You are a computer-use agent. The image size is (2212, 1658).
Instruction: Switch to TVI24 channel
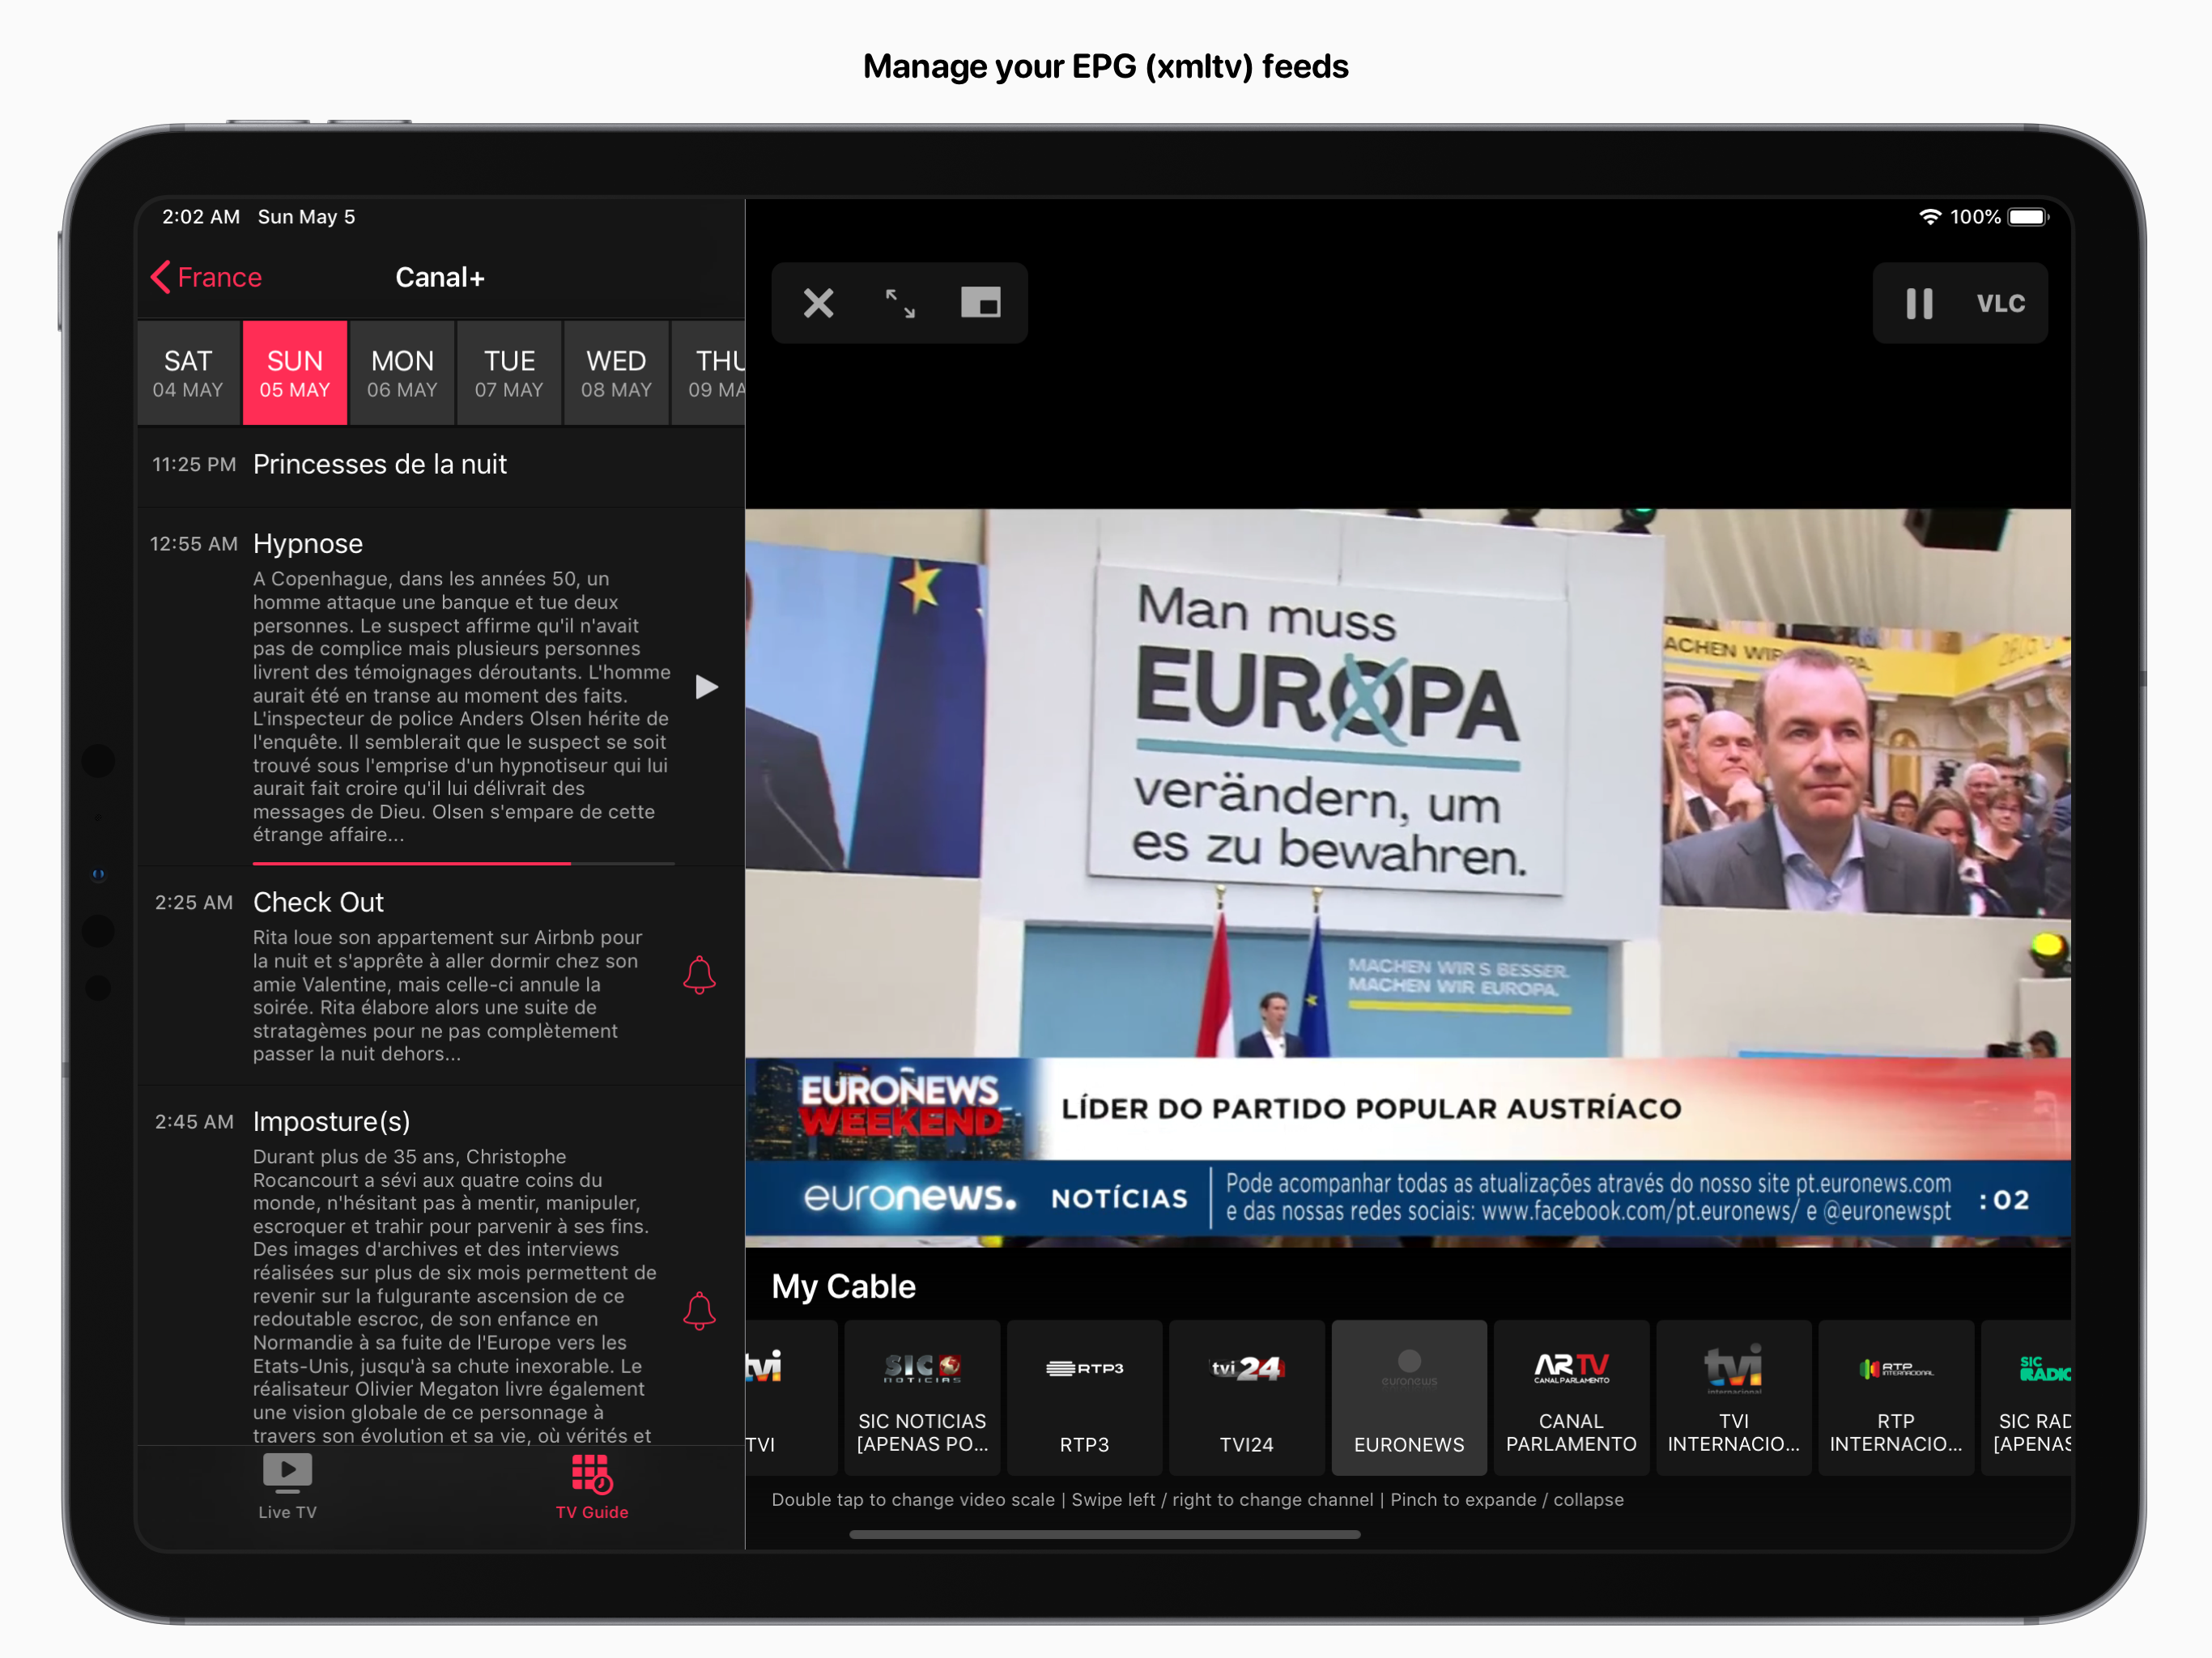[1246, 1397]
